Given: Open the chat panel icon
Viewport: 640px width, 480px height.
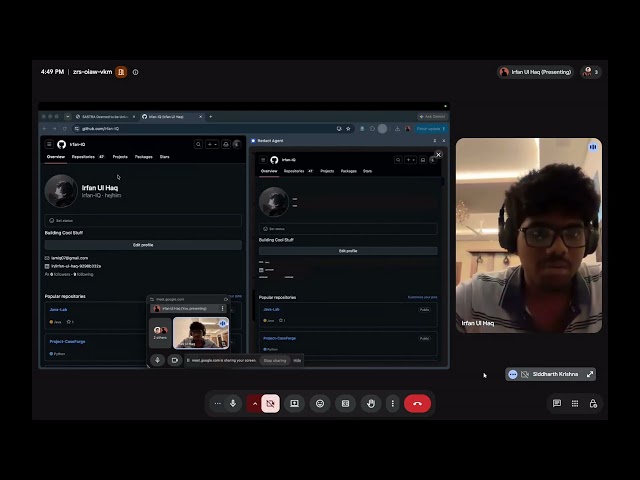Looking at the screenshot, I should click(557, 403).
